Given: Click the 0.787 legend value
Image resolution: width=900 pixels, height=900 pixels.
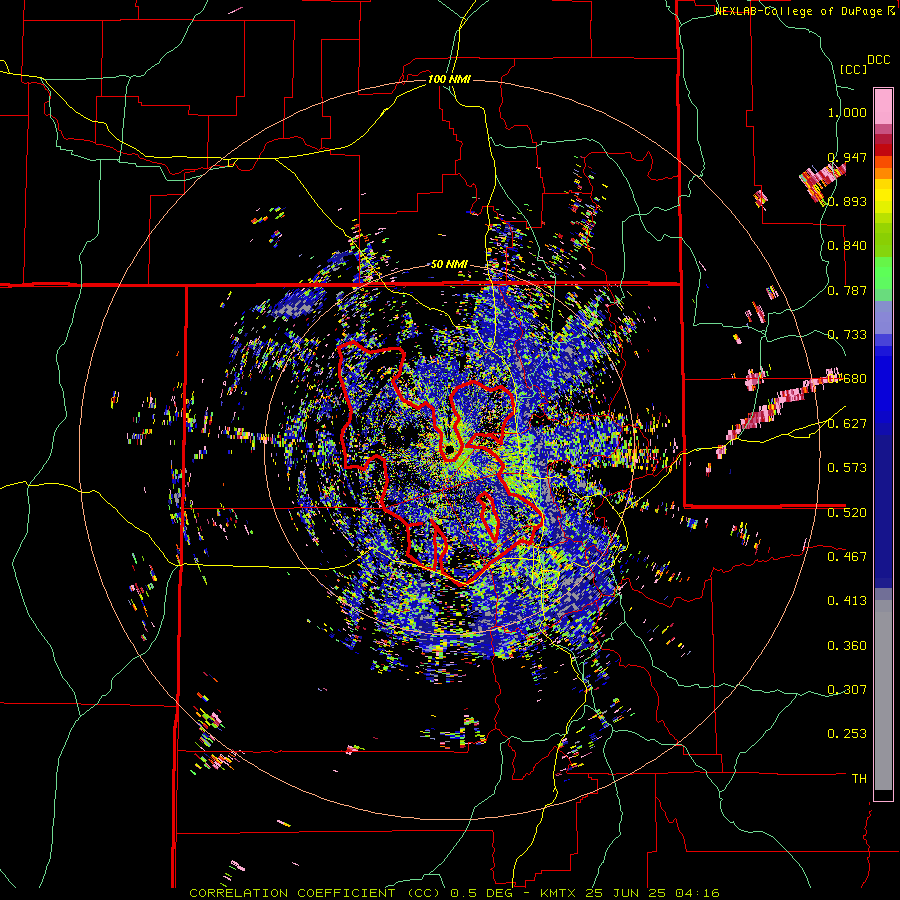Looking at the screenshot, I should coord(847,290).
